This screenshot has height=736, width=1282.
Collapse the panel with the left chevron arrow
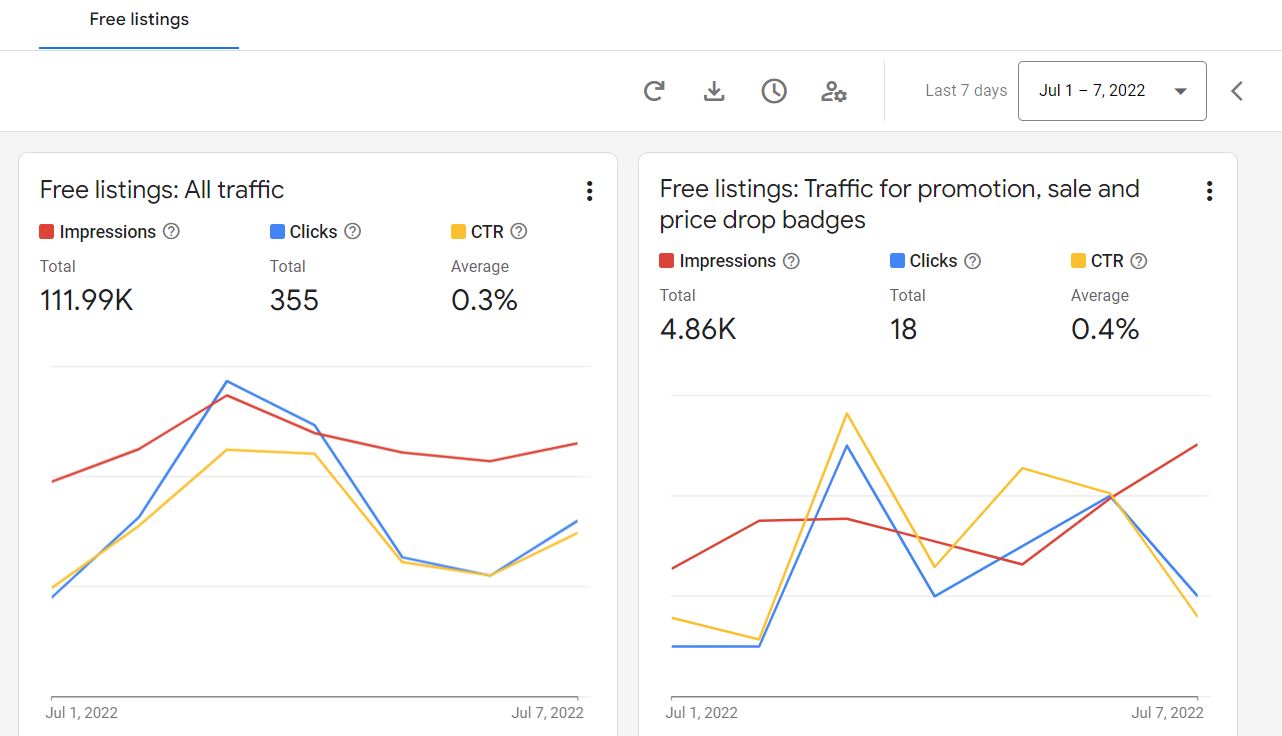[1237, 91]
